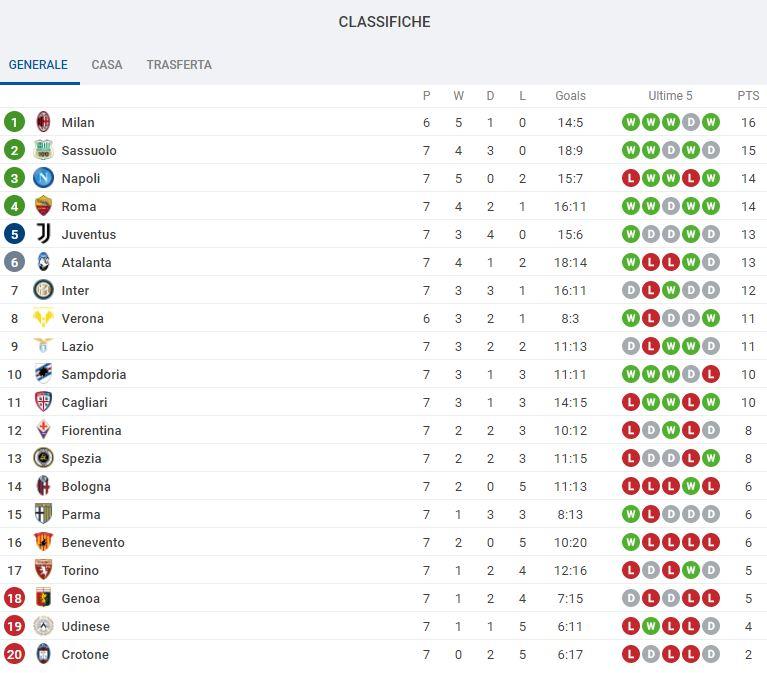Click the green position 1 badge
The width and height of the screenshot is (767, 673).
[14, 122]
